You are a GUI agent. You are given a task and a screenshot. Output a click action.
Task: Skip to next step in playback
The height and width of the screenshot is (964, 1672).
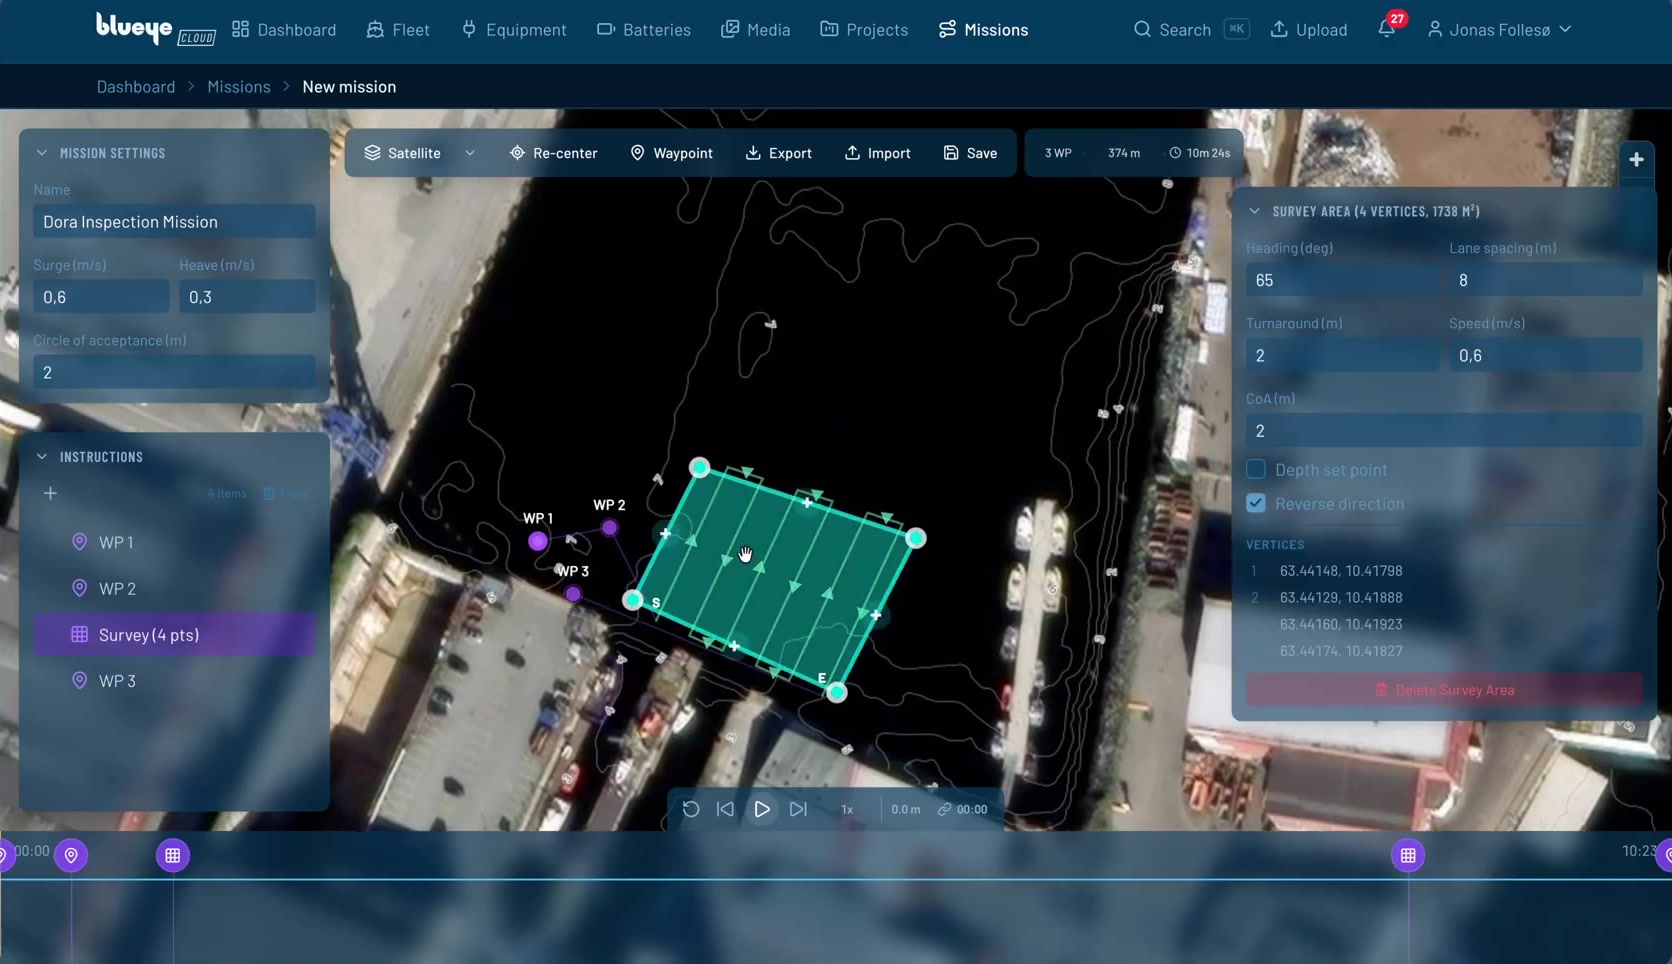(x=798, y=809)
